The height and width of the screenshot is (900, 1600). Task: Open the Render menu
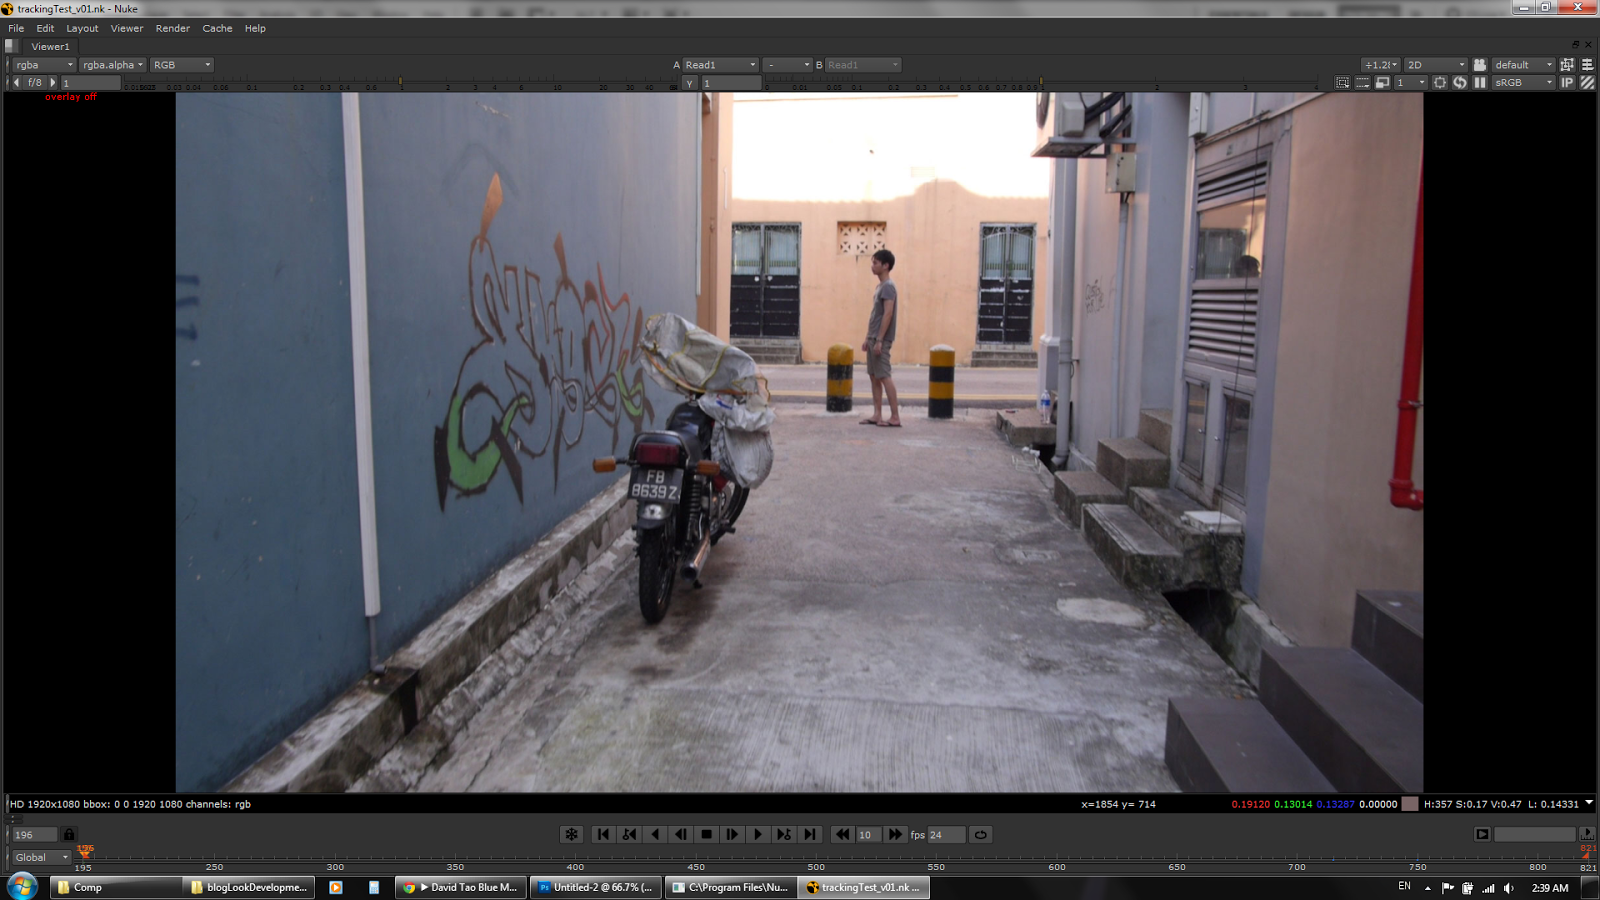(172, 28)
